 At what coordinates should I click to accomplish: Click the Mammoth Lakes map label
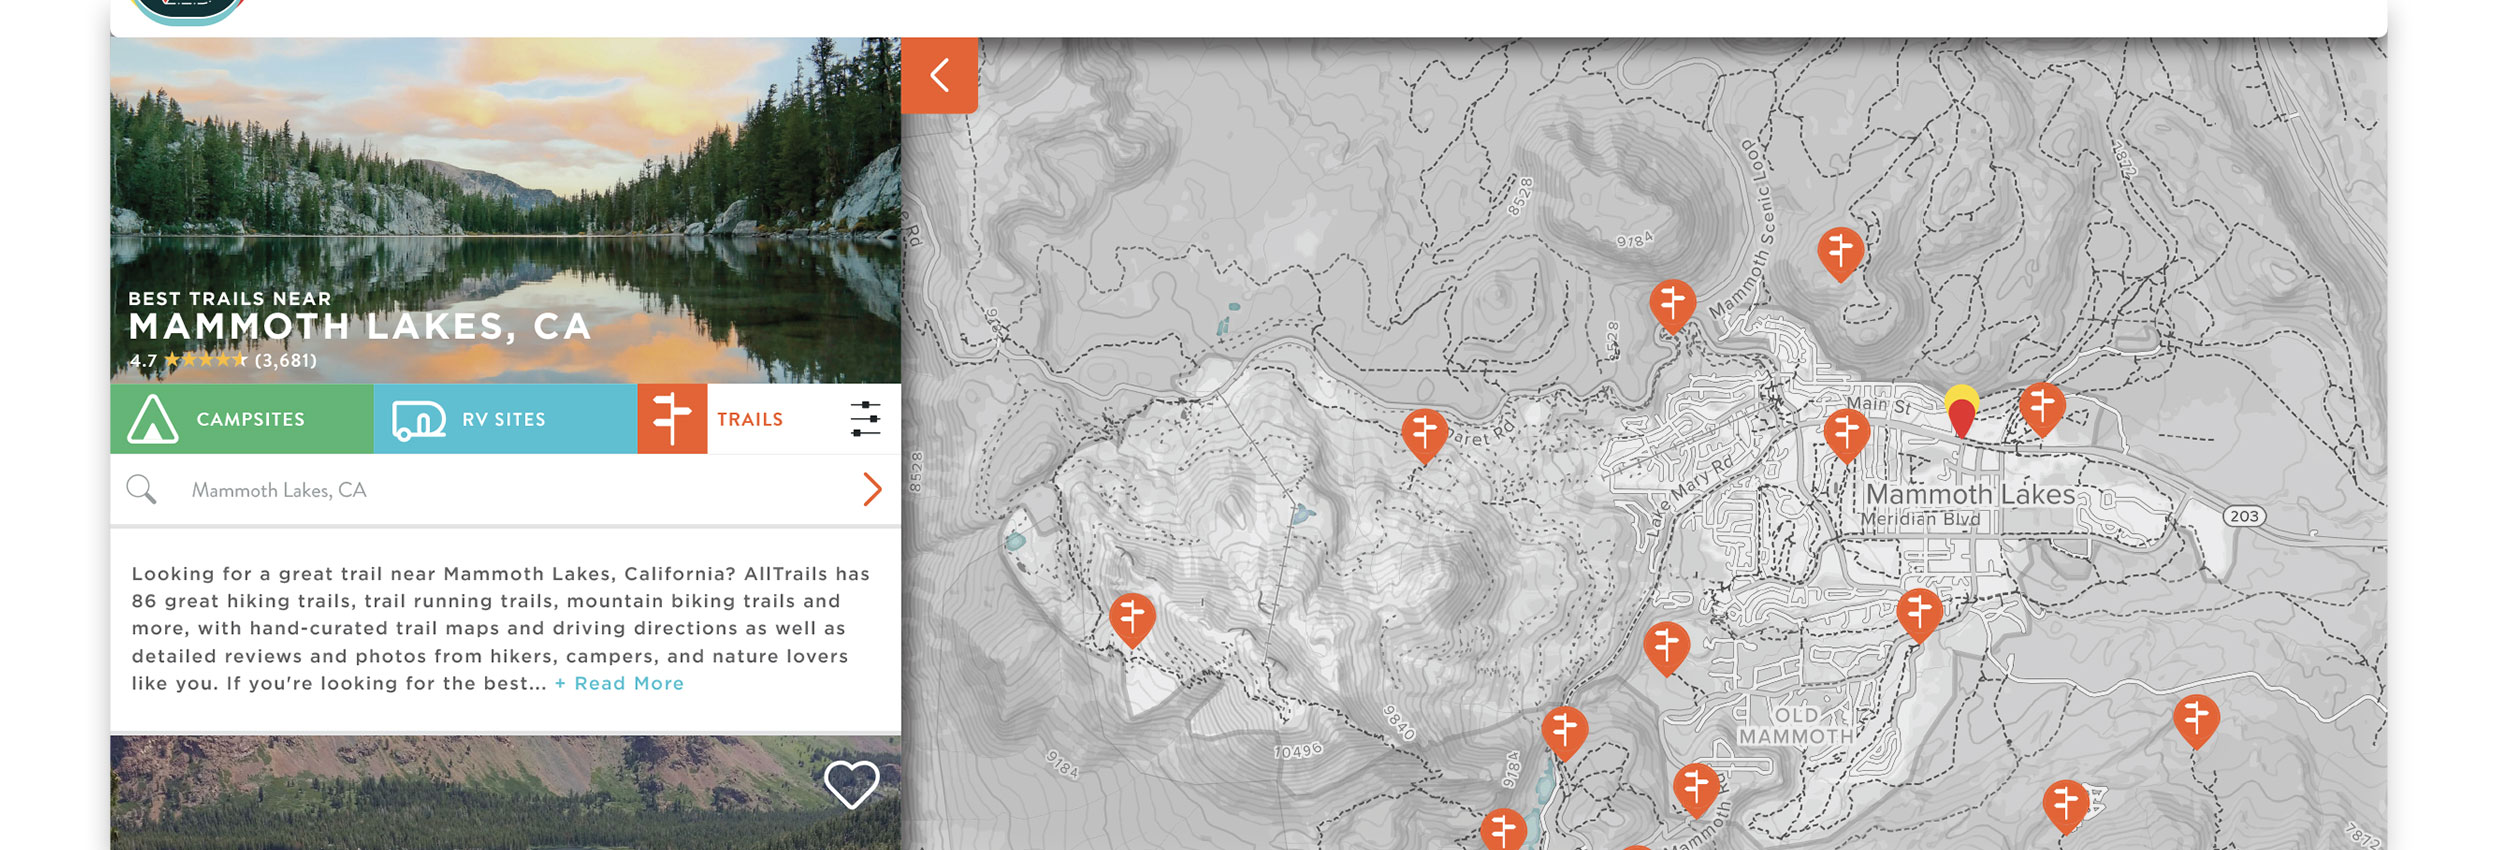(1970, 494)
